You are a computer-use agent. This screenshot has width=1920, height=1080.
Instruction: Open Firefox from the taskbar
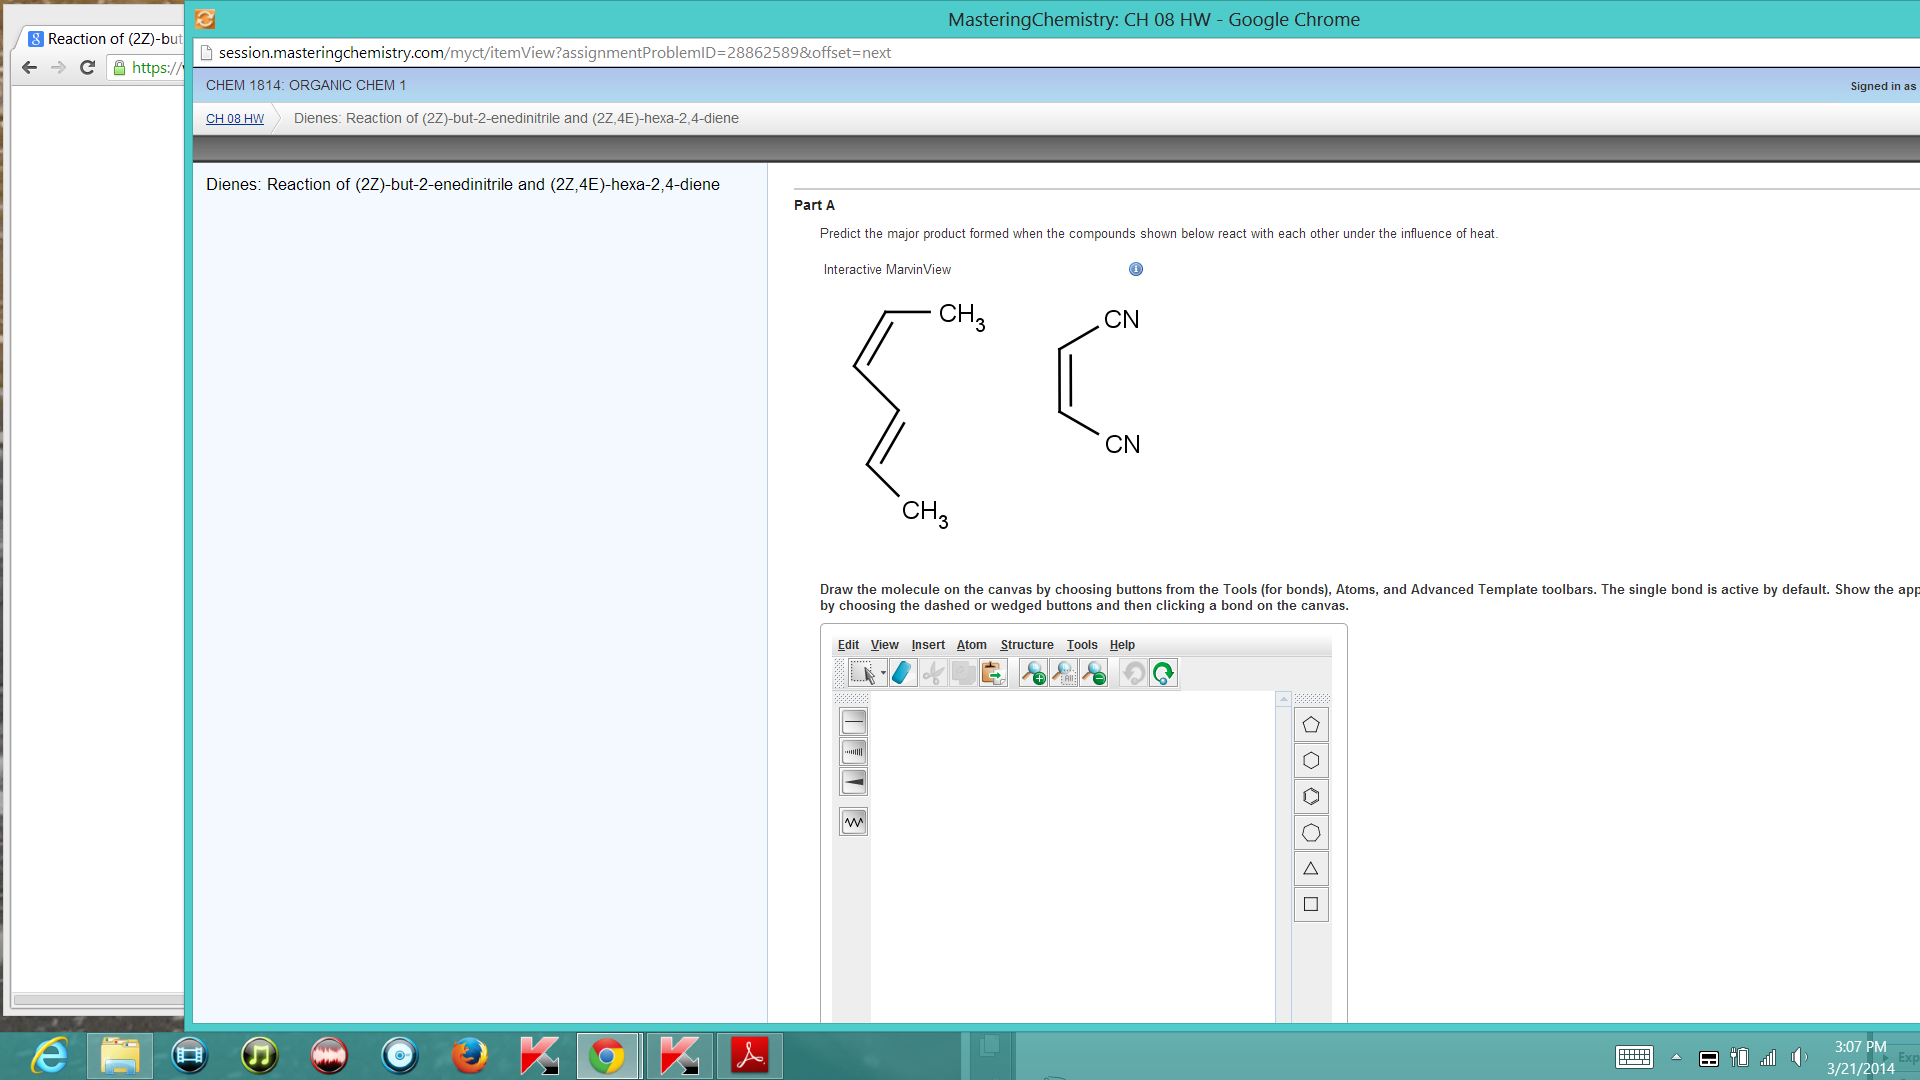[x=469, y=1055]
